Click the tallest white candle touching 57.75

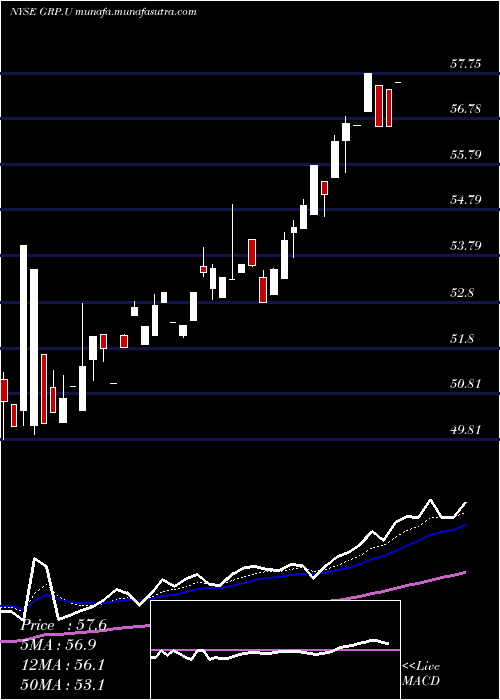[x=368, y=92]
